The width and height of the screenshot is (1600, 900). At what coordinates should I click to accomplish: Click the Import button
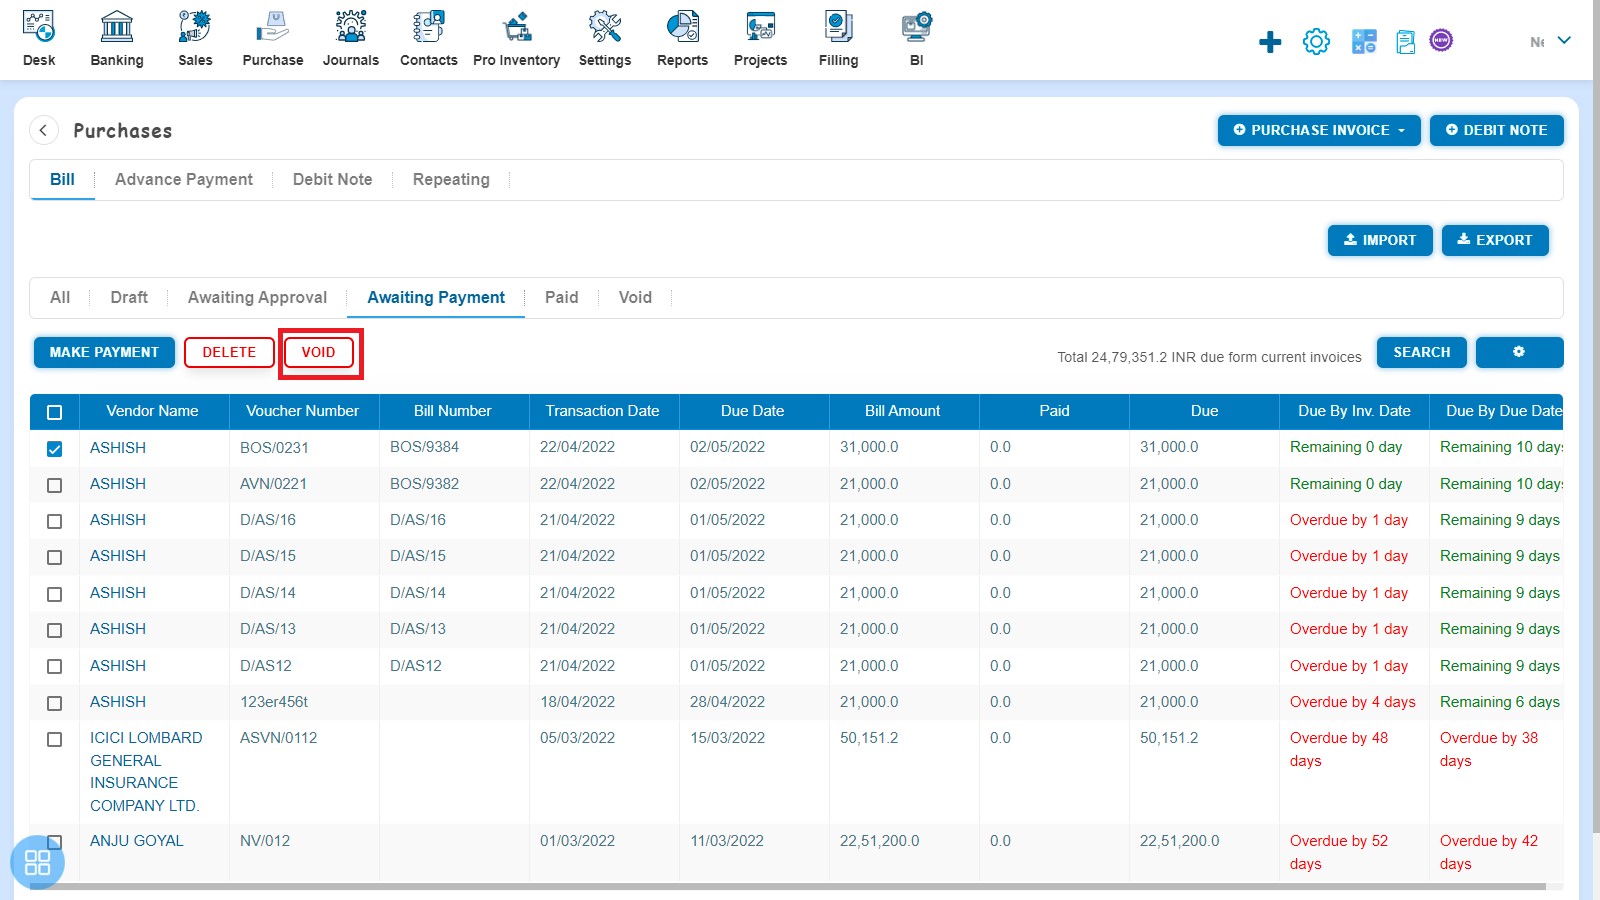(x=1380, y=240)
